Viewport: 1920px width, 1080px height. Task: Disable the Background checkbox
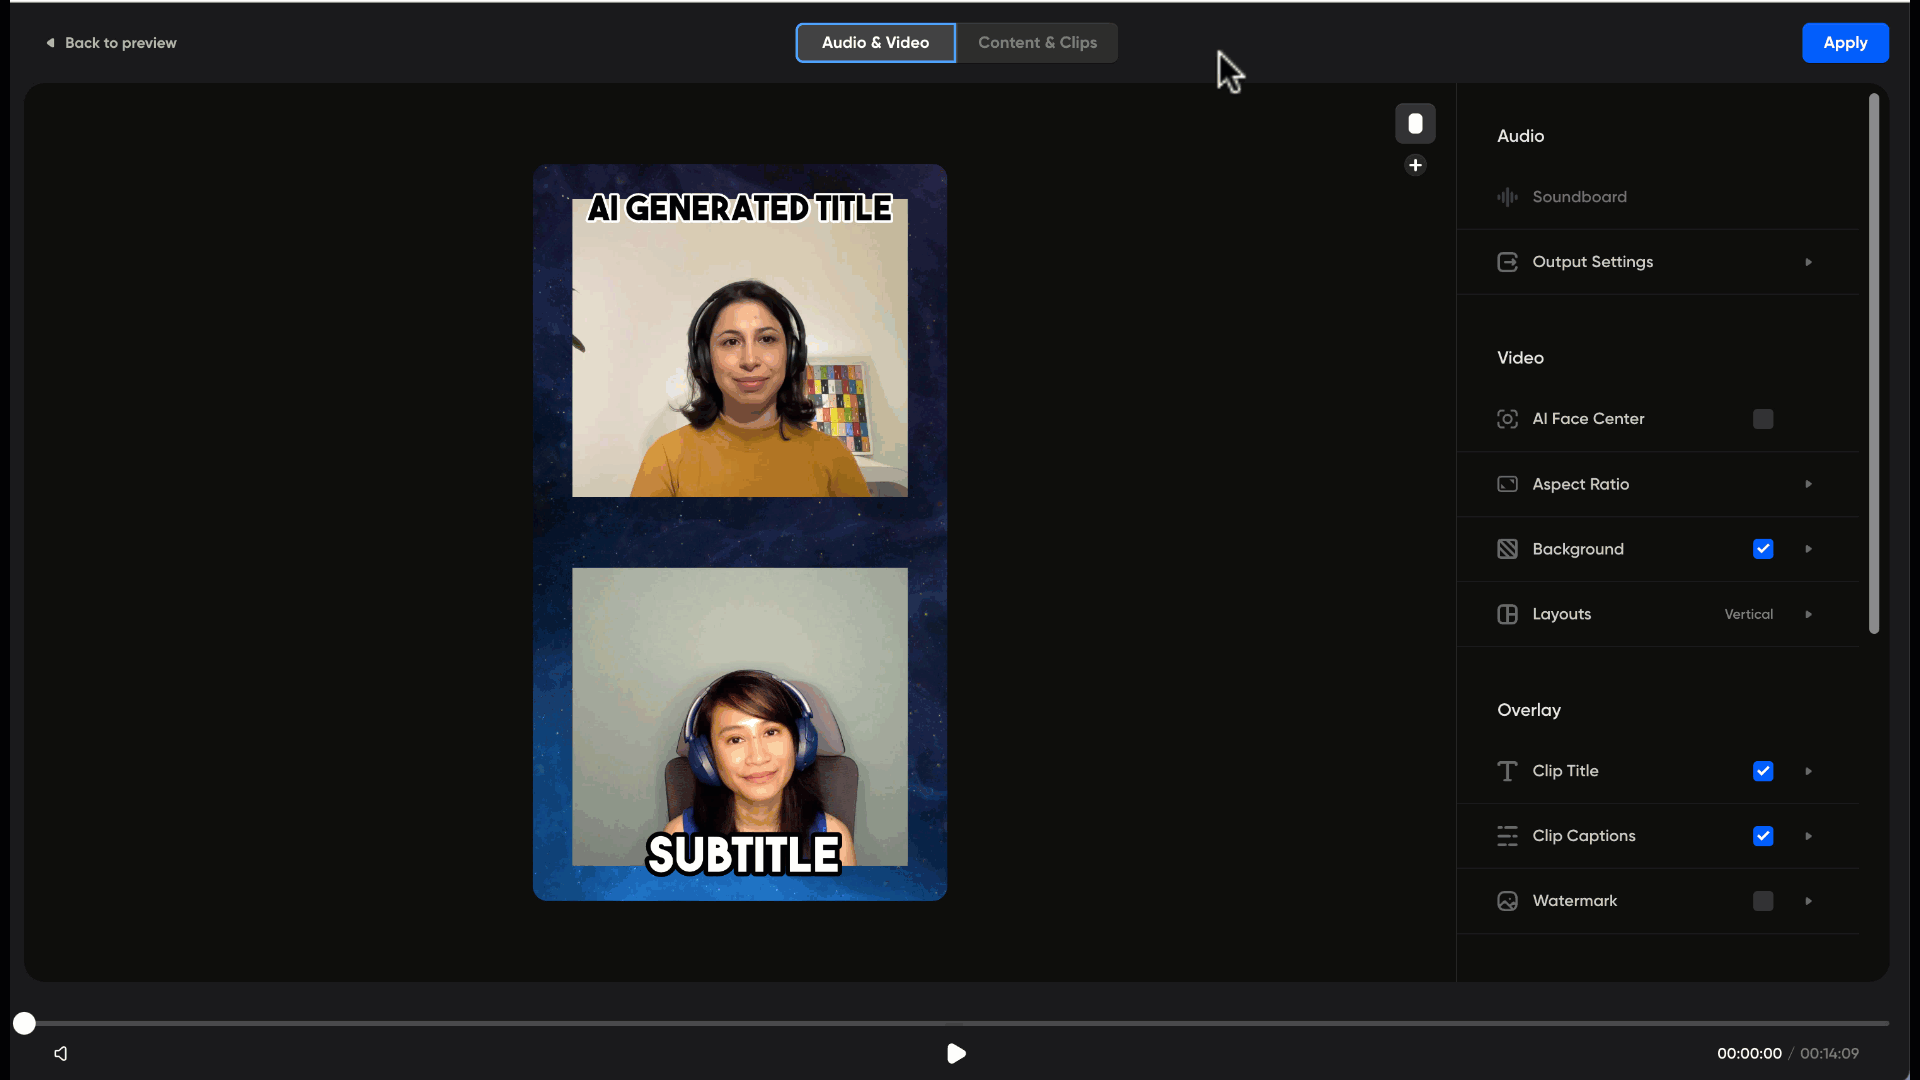[x=1763, y=549]
